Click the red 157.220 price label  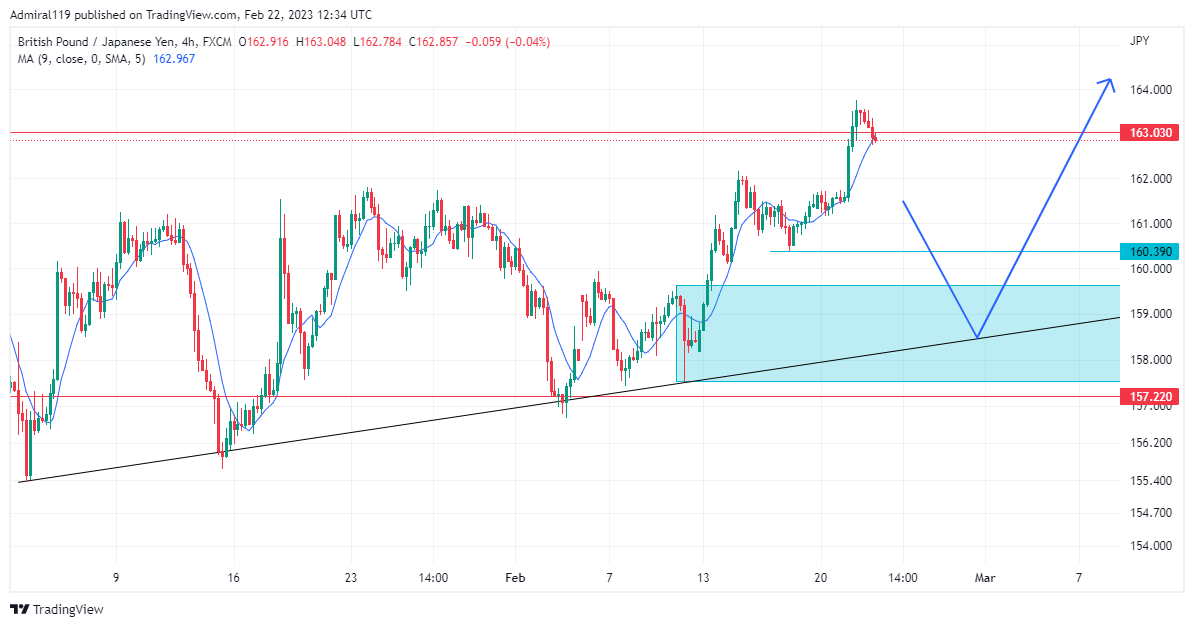1151,397
